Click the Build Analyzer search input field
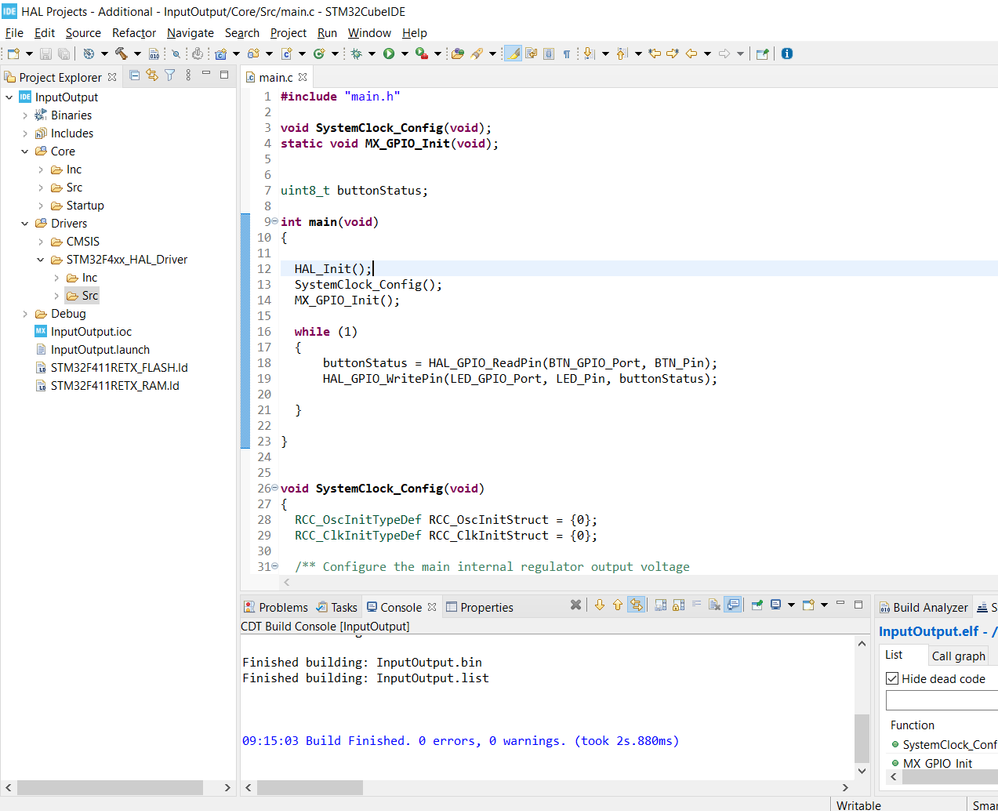 pyautogui.click(x=940, y=701)
